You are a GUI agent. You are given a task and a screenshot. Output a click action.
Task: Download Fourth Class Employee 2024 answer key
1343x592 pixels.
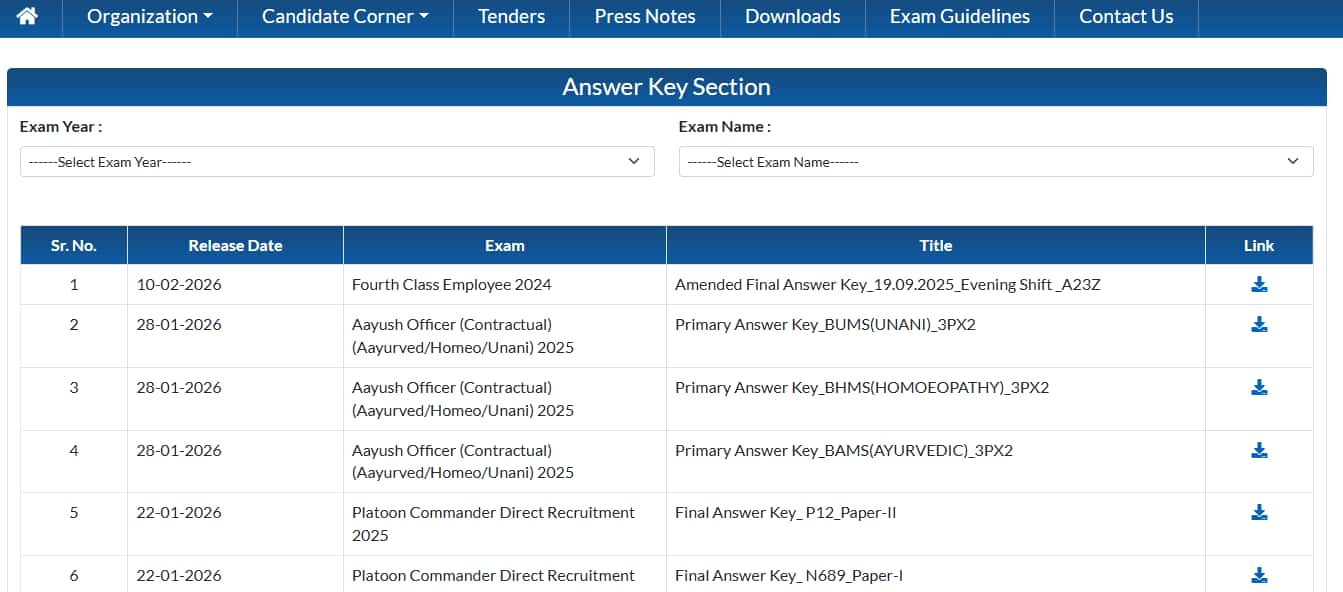tap(1259, 285)
